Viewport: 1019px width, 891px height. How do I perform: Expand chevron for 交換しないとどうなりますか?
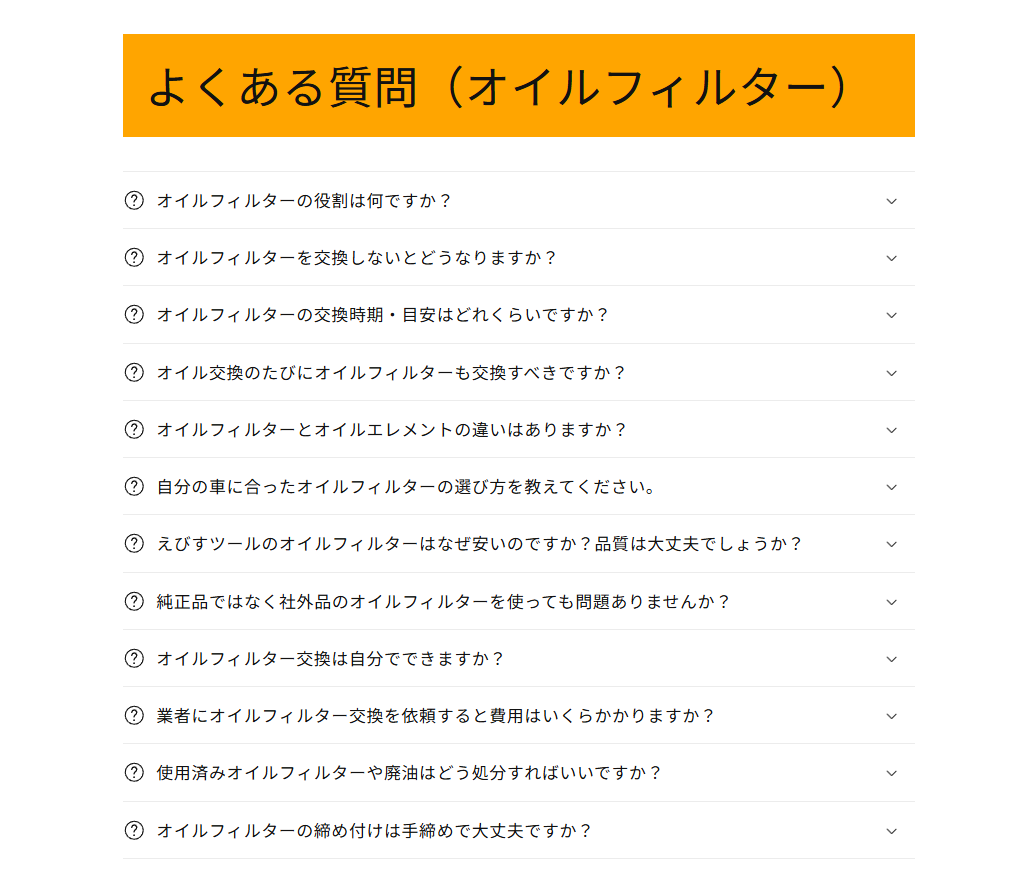point(892,258)
